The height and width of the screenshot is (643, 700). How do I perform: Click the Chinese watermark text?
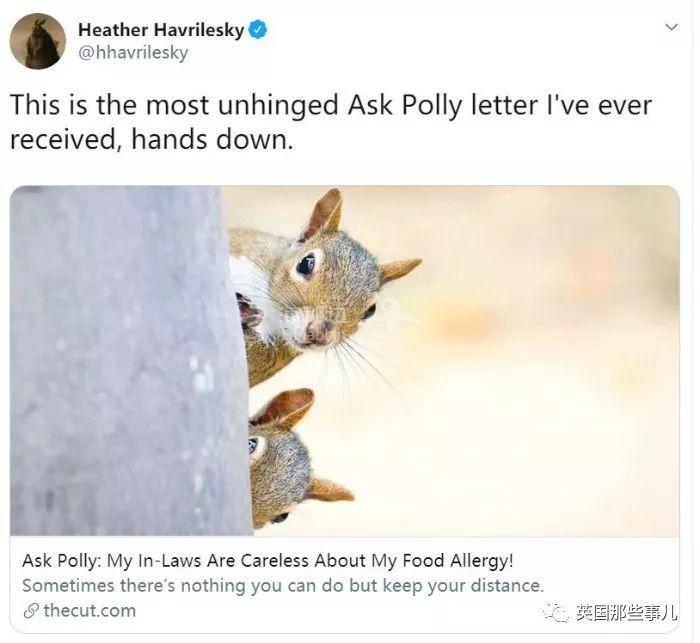coord(626,612)
